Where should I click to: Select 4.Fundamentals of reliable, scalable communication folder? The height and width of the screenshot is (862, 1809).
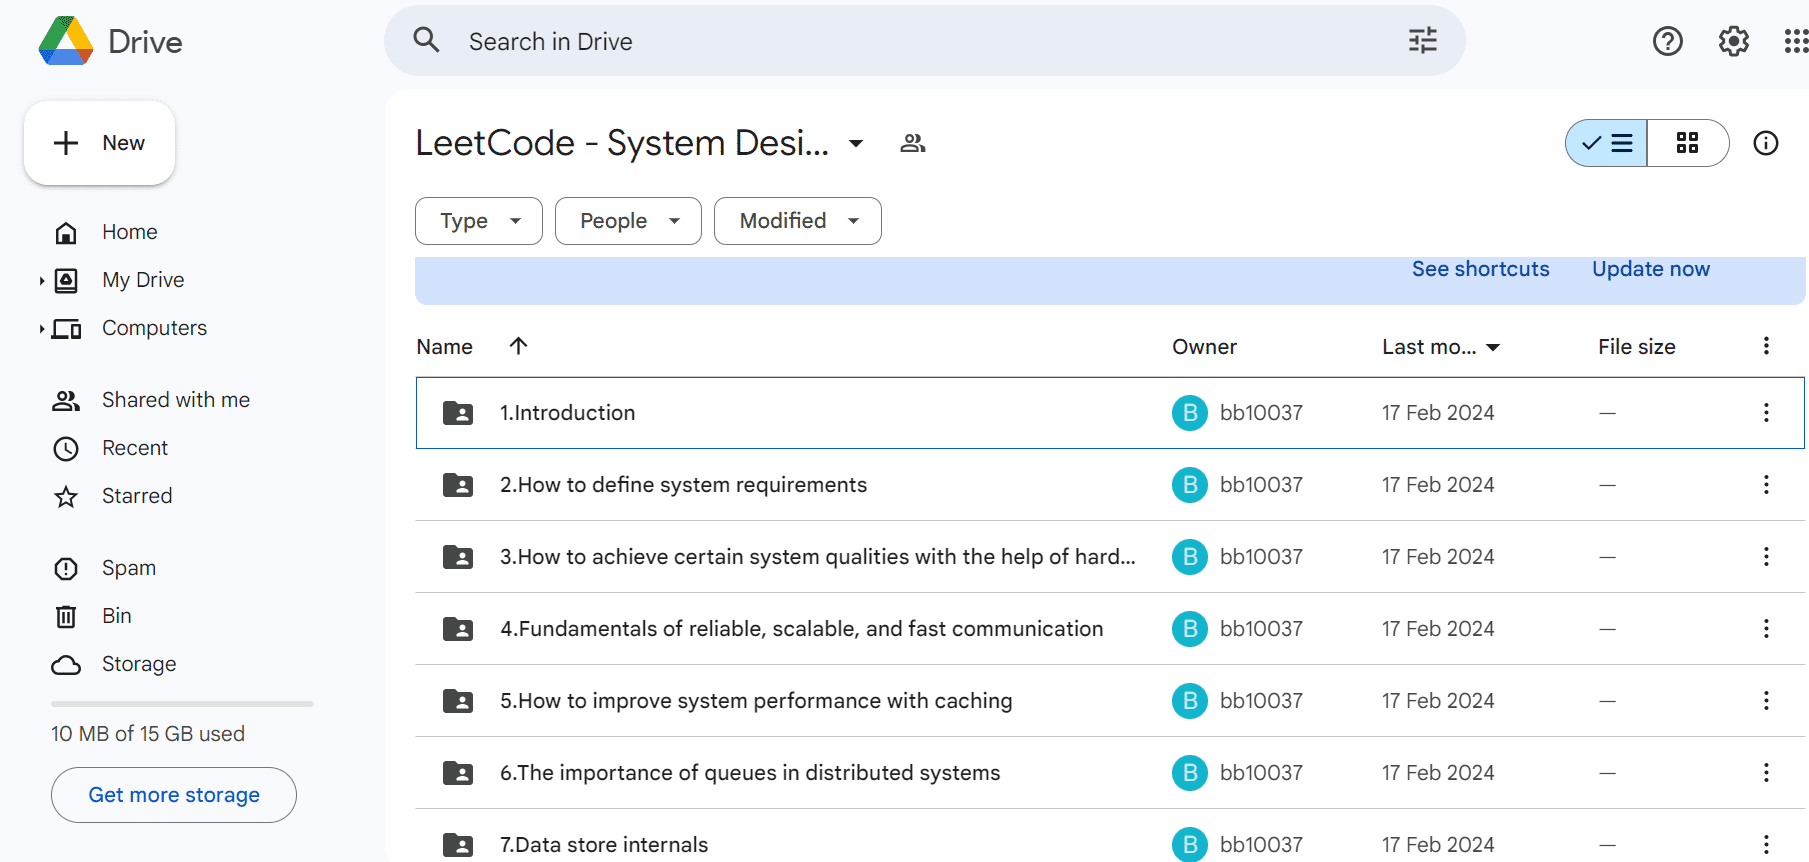click(1110, 629)
